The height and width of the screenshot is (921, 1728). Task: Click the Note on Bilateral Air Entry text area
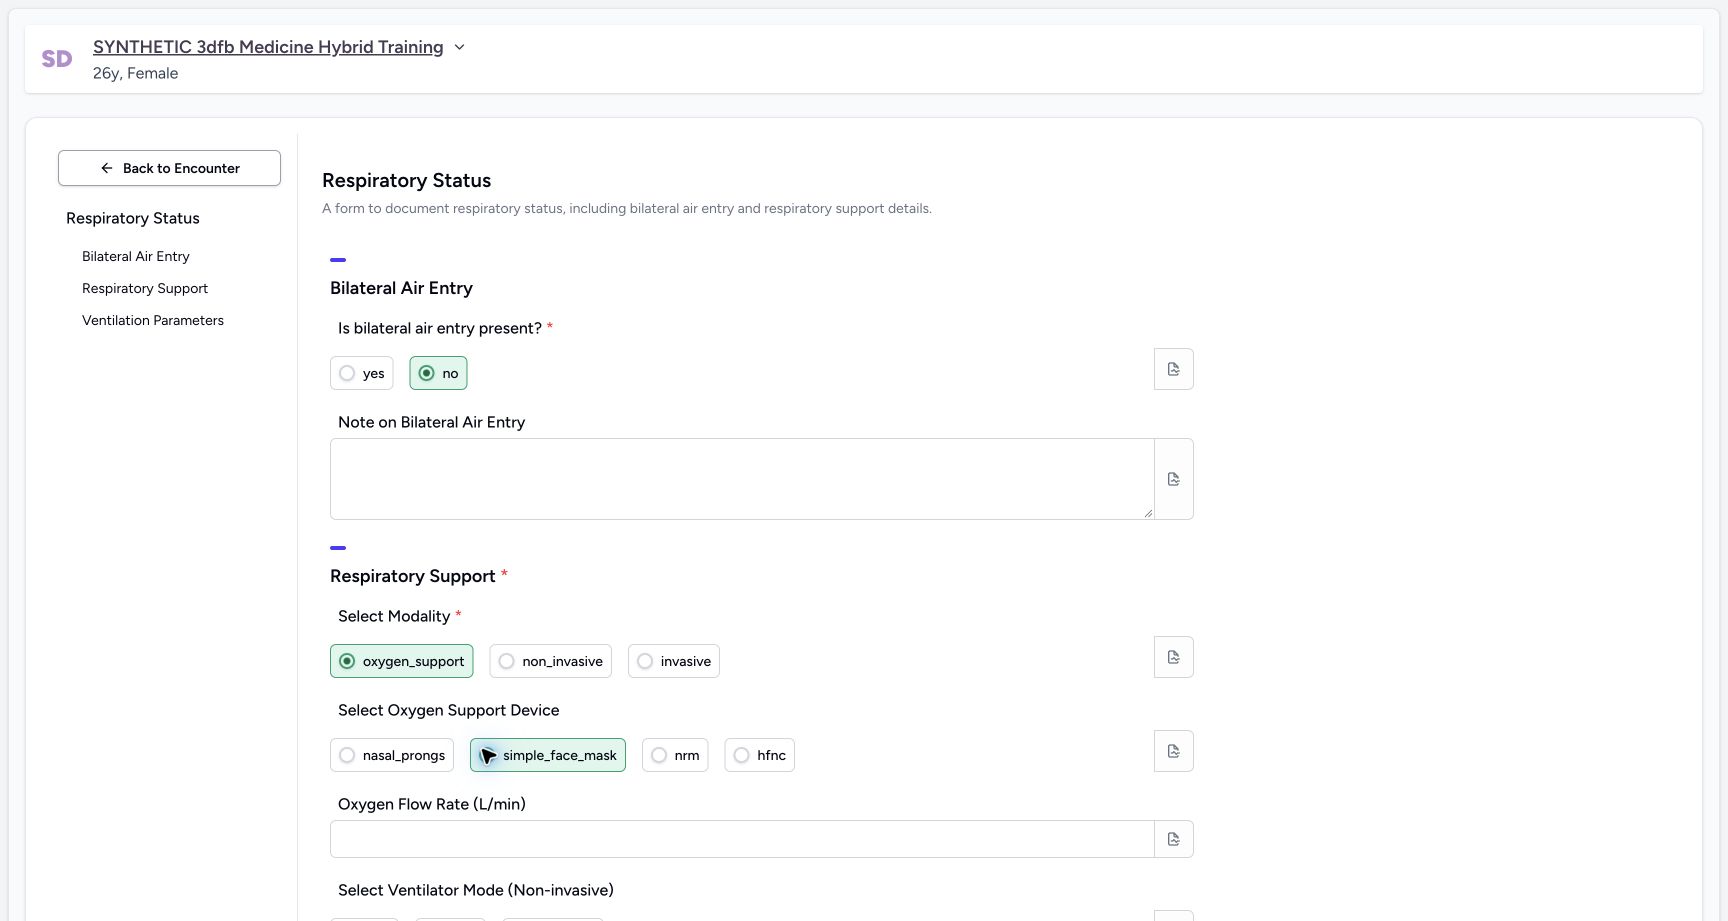[742, 479]
